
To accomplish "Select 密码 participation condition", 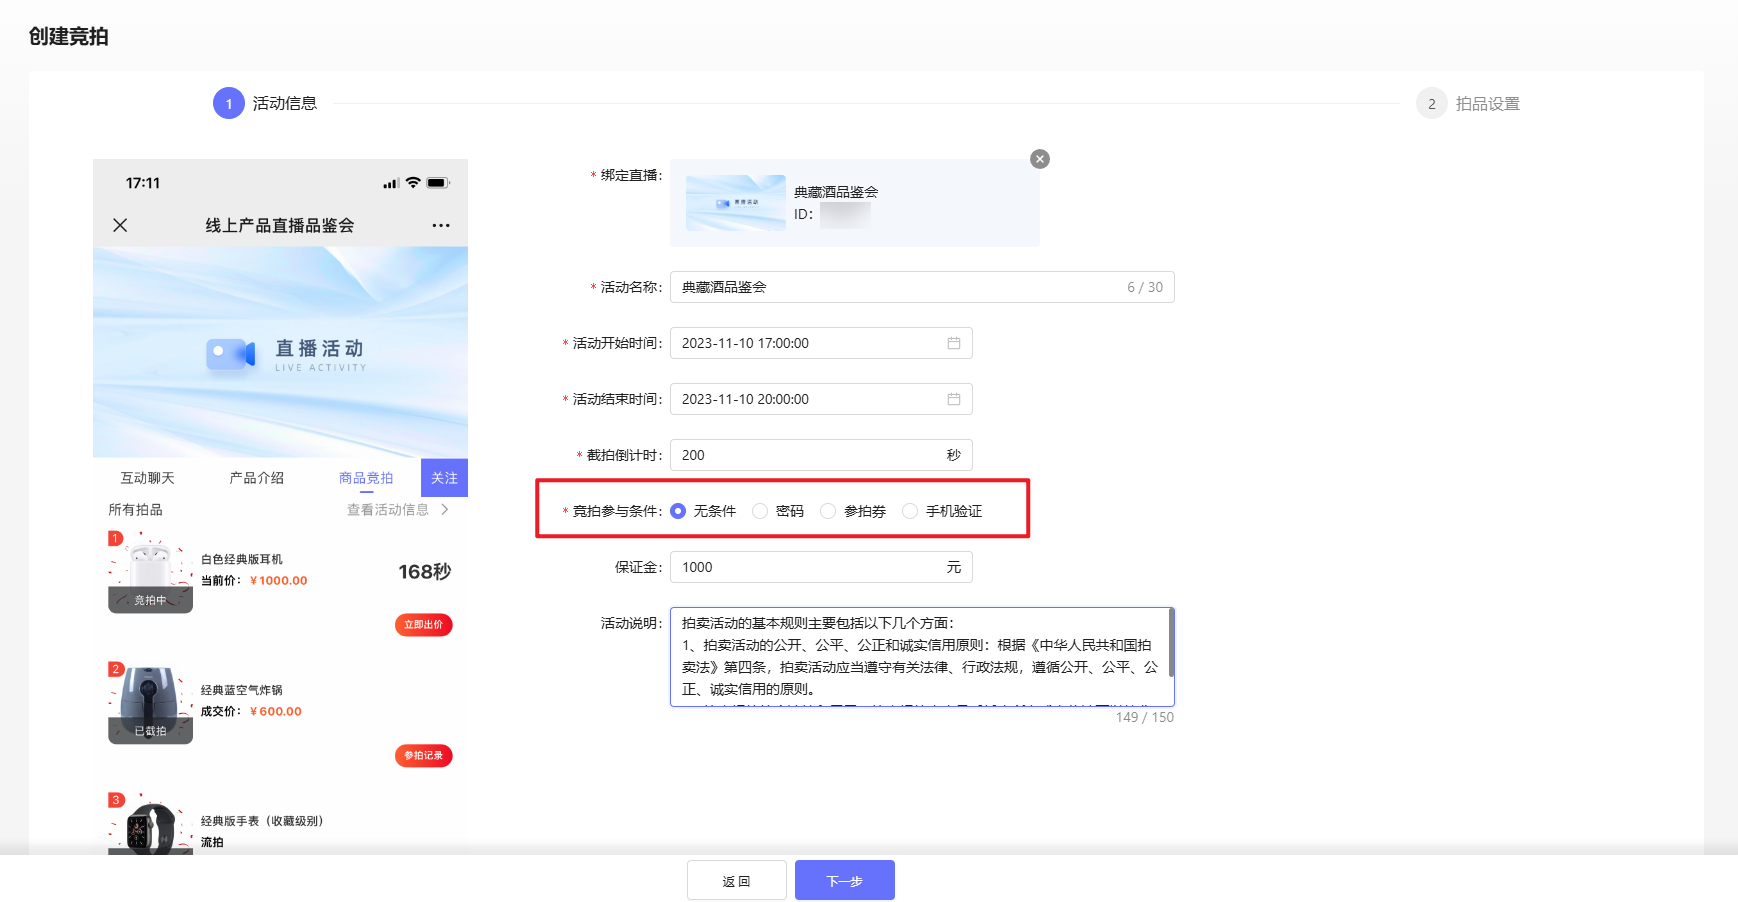I will (760, 511).
